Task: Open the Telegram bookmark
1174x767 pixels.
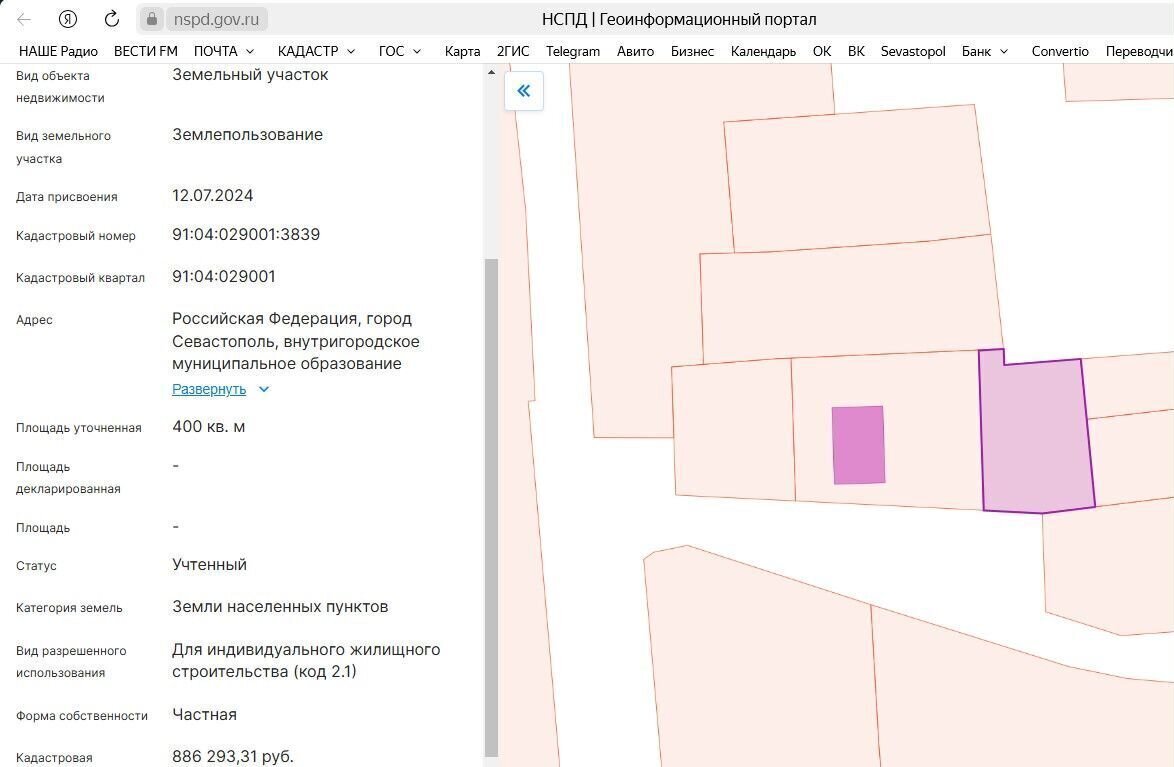Action: pos(573,51)
